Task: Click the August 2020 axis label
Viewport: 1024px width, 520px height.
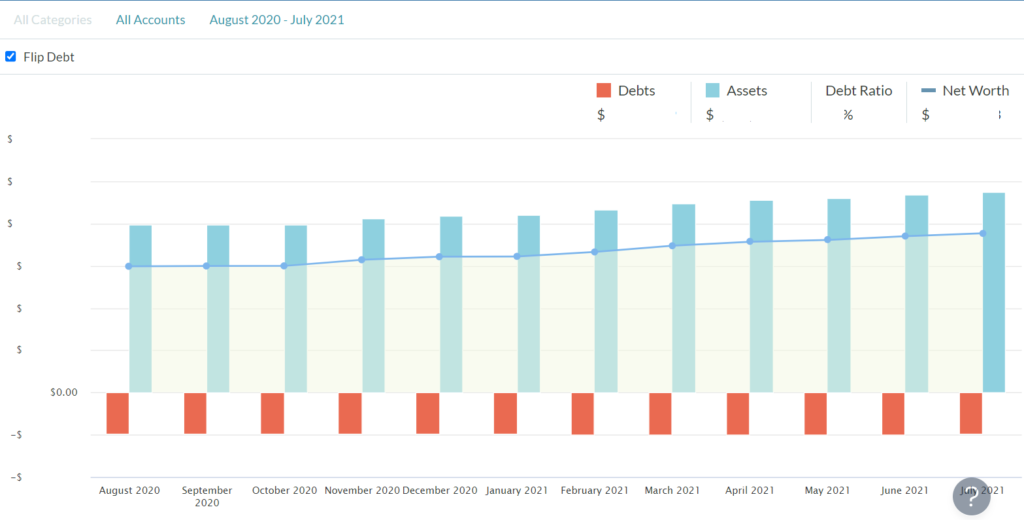Action: pyautogui.click(x=129, y=490)
